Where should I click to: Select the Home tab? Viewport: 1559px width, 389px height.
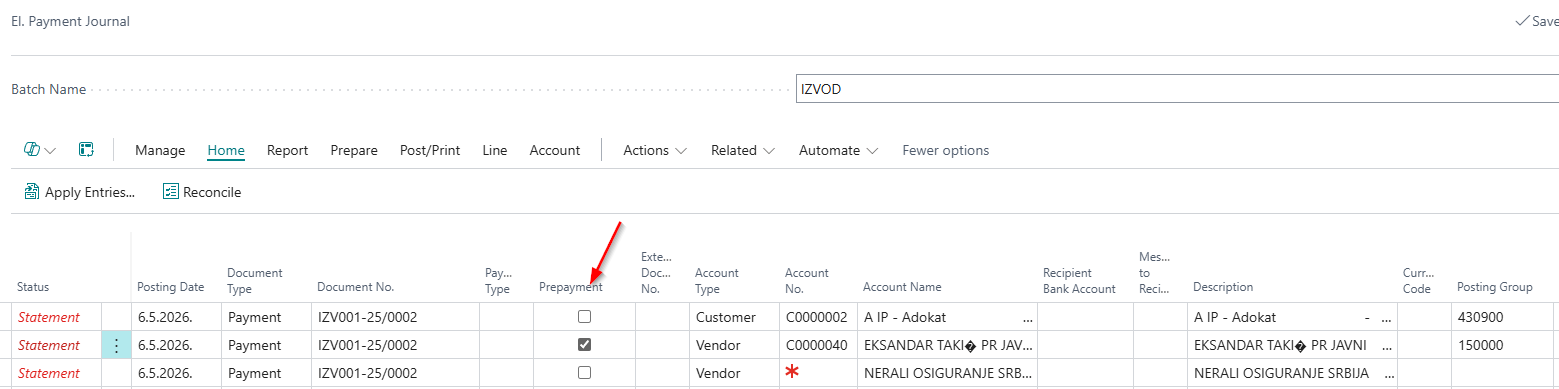(226, 150)
